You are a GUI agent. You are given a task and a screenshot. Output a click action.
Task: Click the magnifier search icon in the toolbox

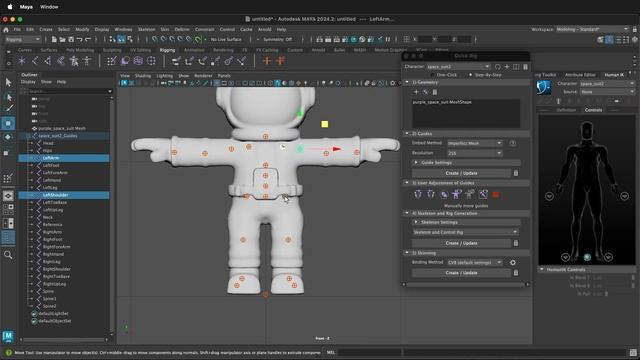point(8,255)
